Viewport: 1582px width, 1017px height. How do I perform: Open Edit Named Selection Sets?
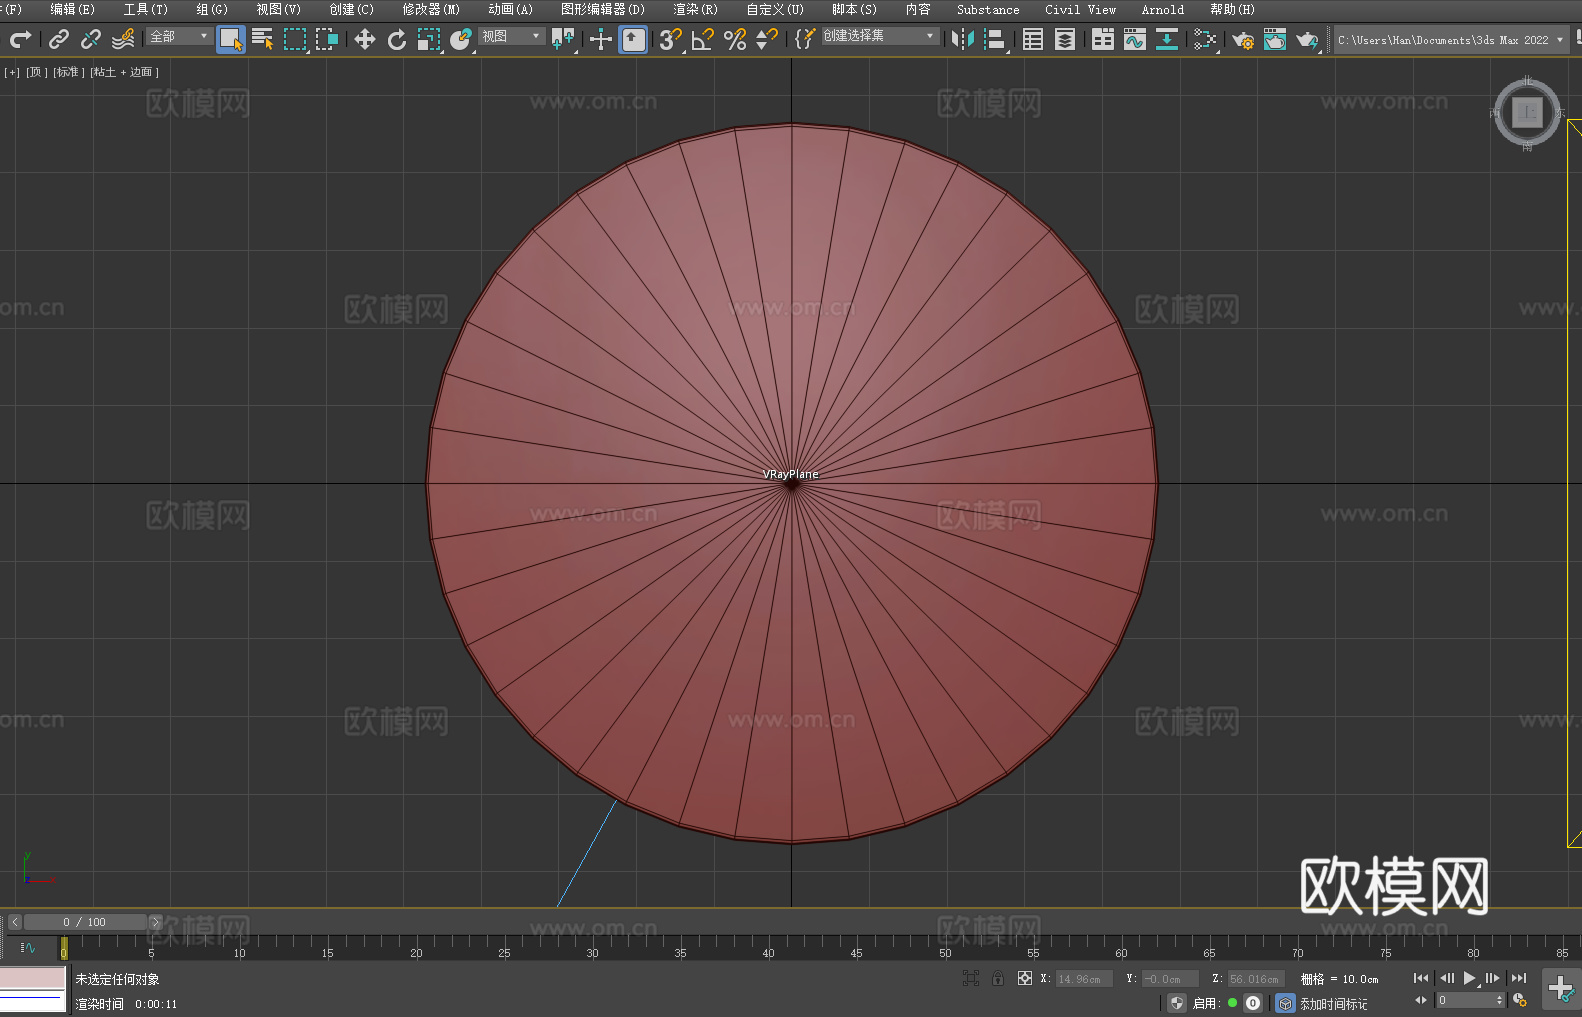click(x=805, y=39)
